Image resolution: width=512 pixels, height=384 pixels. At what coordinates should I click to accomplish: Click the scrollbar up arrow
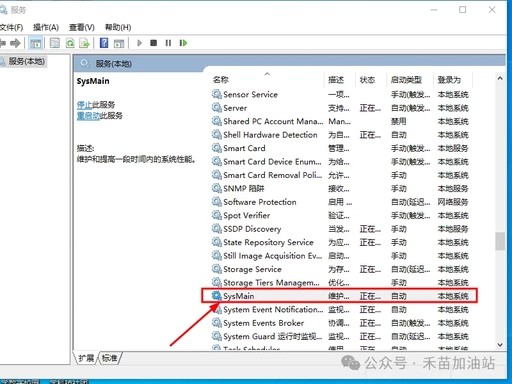pos(500,78)
